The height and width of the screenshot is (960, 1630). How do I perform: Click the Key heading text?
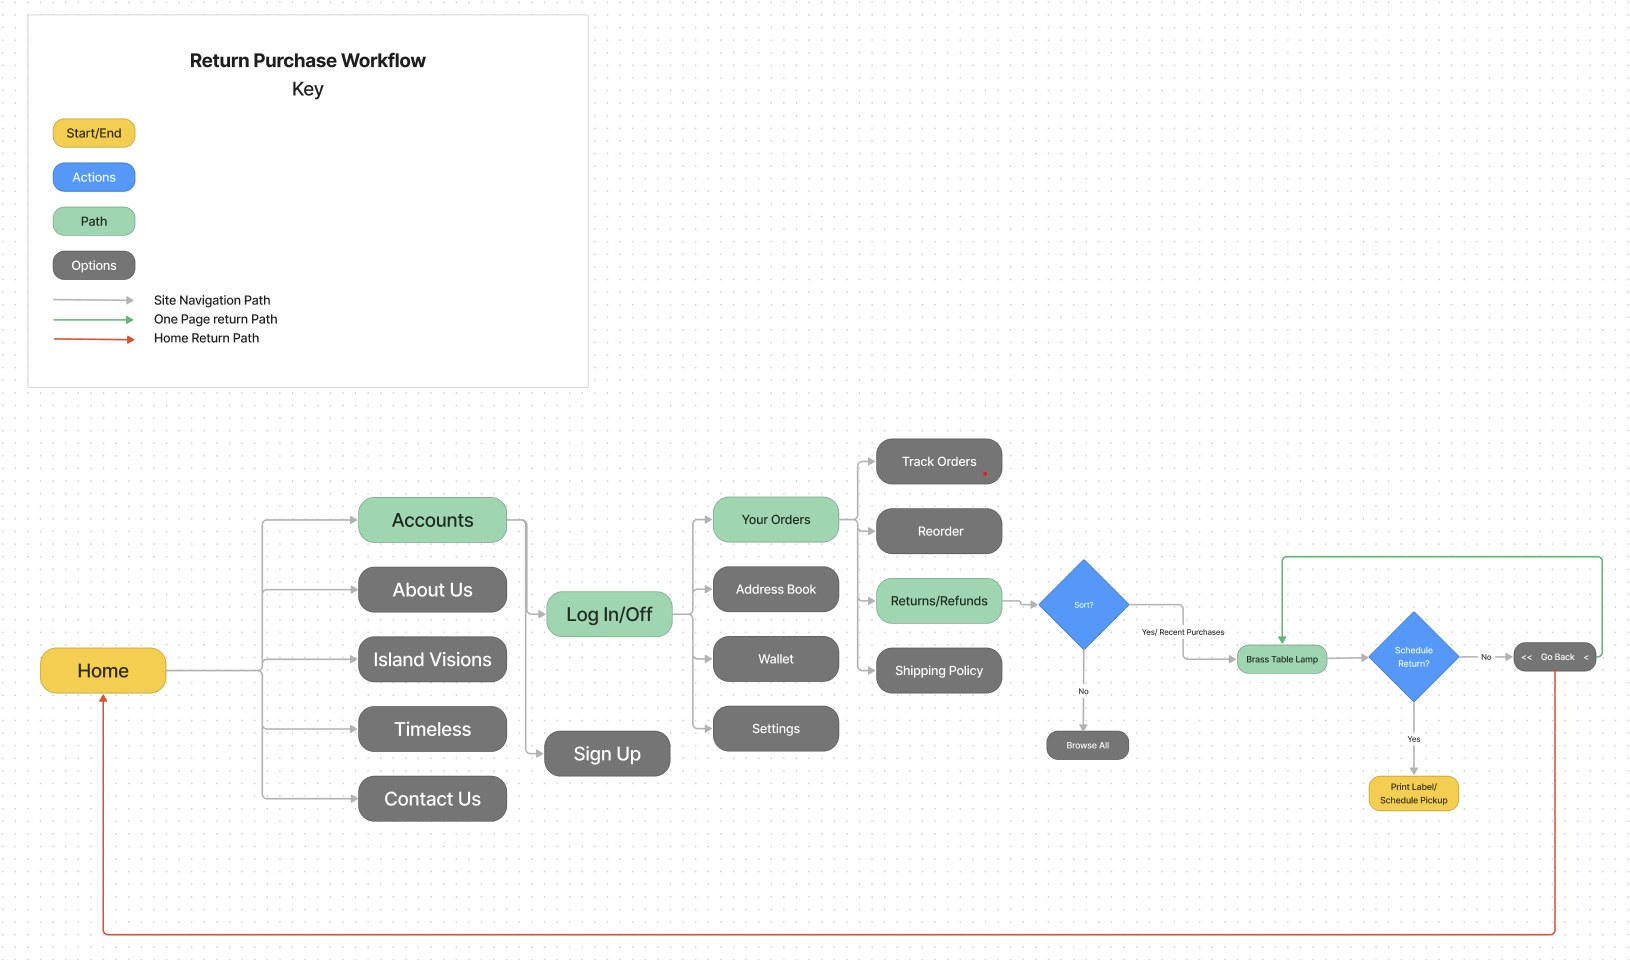pyautogui.click(x=307, y=89)
